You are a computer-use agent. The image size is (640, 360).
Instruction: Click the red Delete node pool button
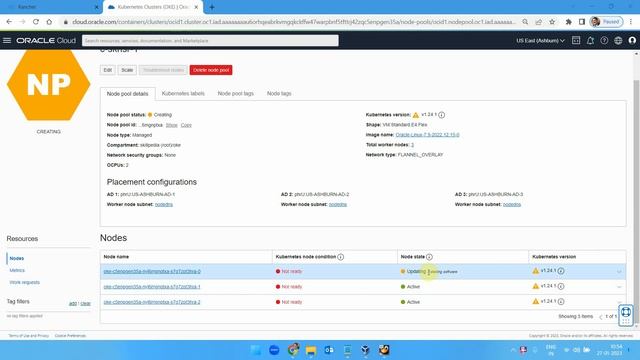point(211,70)
